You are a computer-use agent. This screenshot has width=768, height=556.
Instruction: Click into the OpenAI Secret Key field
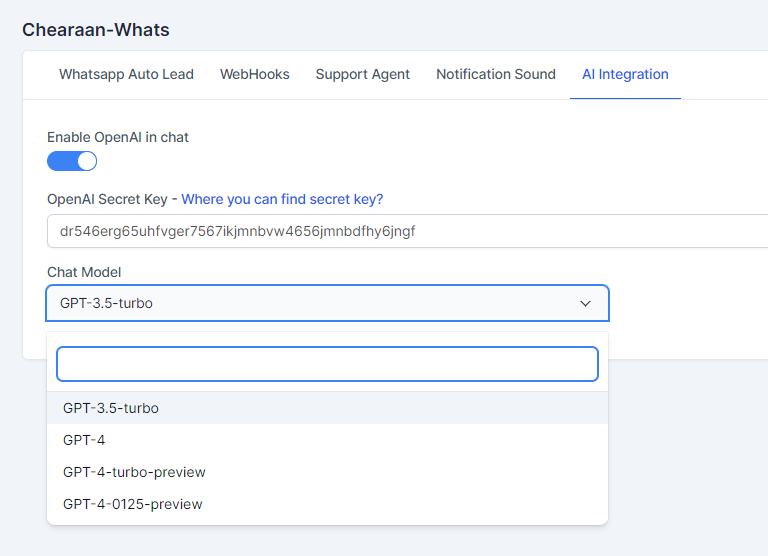(400, 231)
